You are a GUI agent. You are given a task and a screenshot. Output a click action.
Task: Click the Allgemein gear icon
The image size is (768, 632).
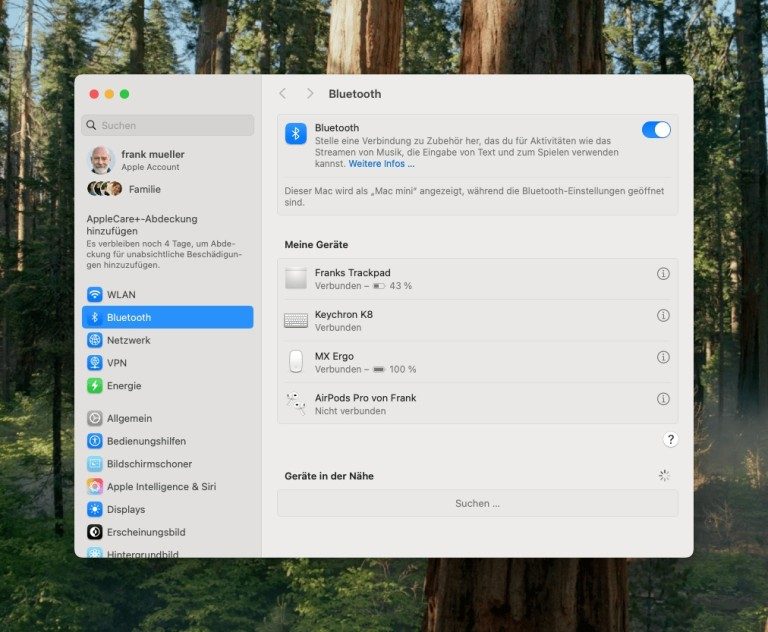click(95, 418)
